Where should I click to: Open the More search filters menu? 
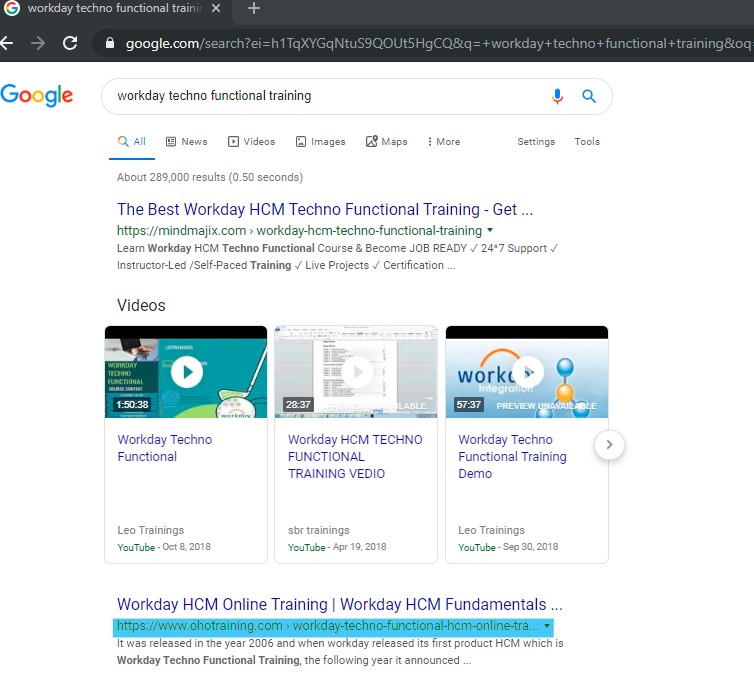[x=443, y=142]
